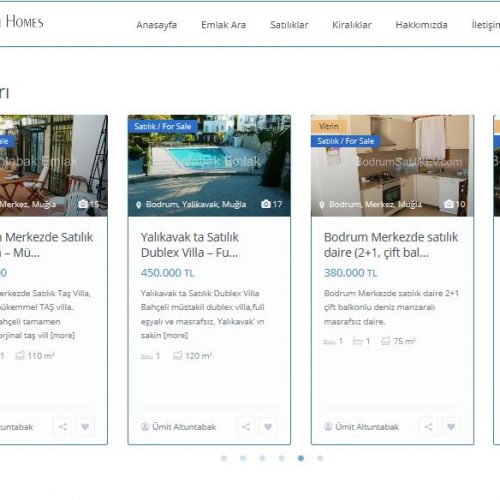
Task: Click the 120 m² area value
Action: point(199,356)
